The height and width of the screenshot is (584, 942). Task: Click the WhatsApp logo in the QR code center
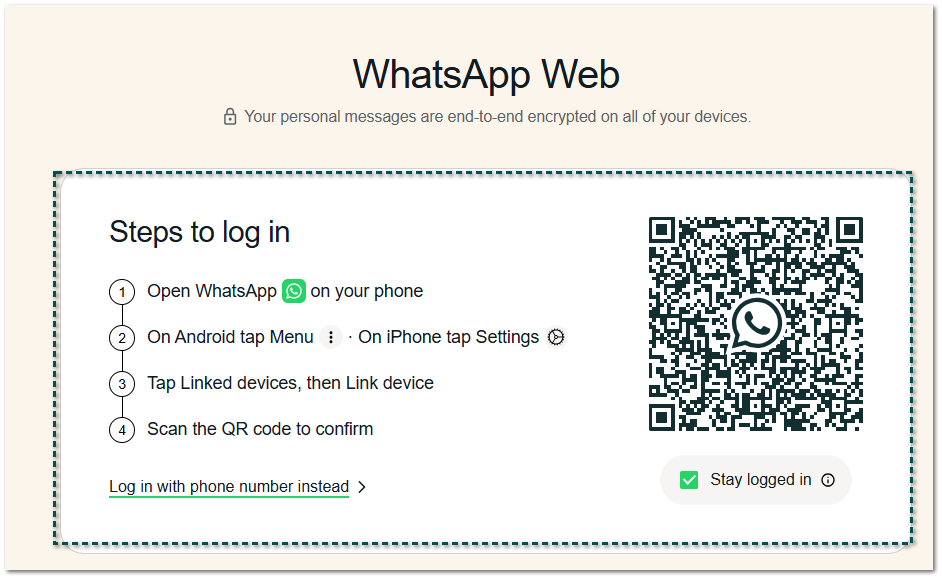(x=756, y=324)
